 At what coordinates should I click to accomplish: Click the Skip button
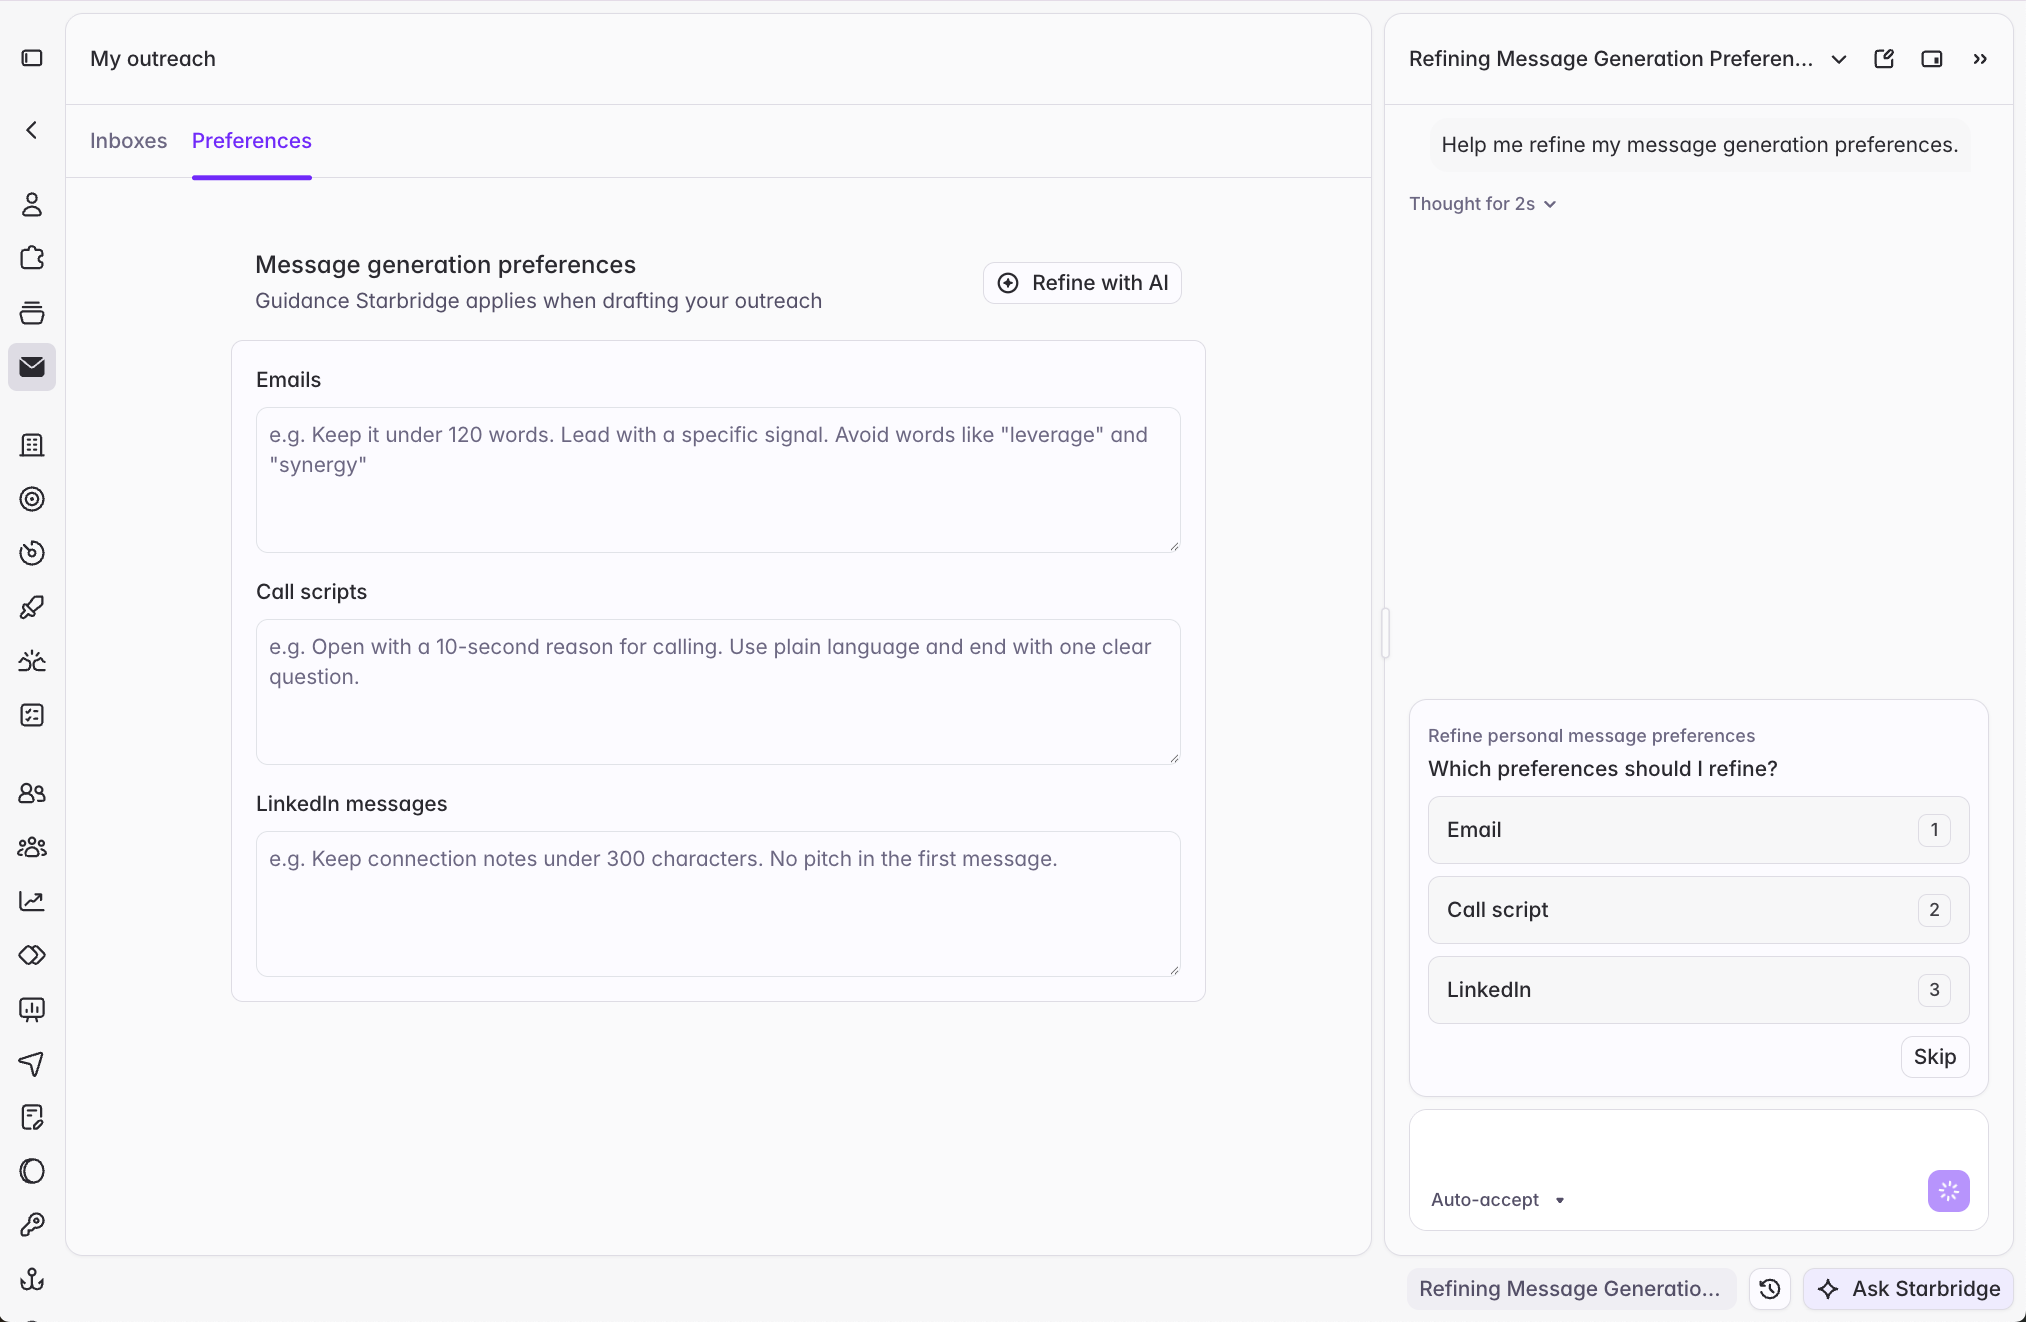tap(1934, 1057)
